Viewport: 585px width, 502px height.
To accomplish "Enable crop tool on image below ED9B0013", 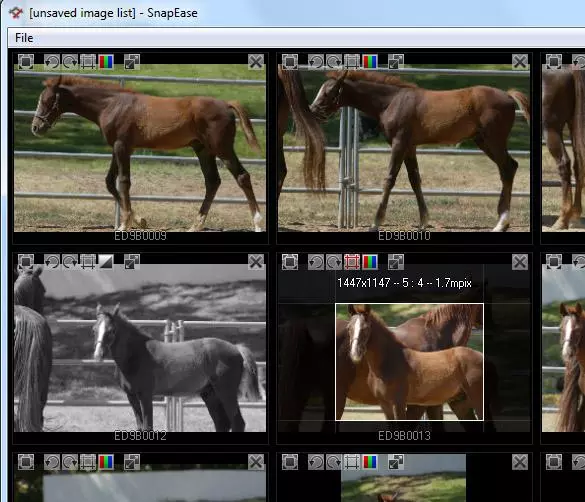I will coord(352,462).
